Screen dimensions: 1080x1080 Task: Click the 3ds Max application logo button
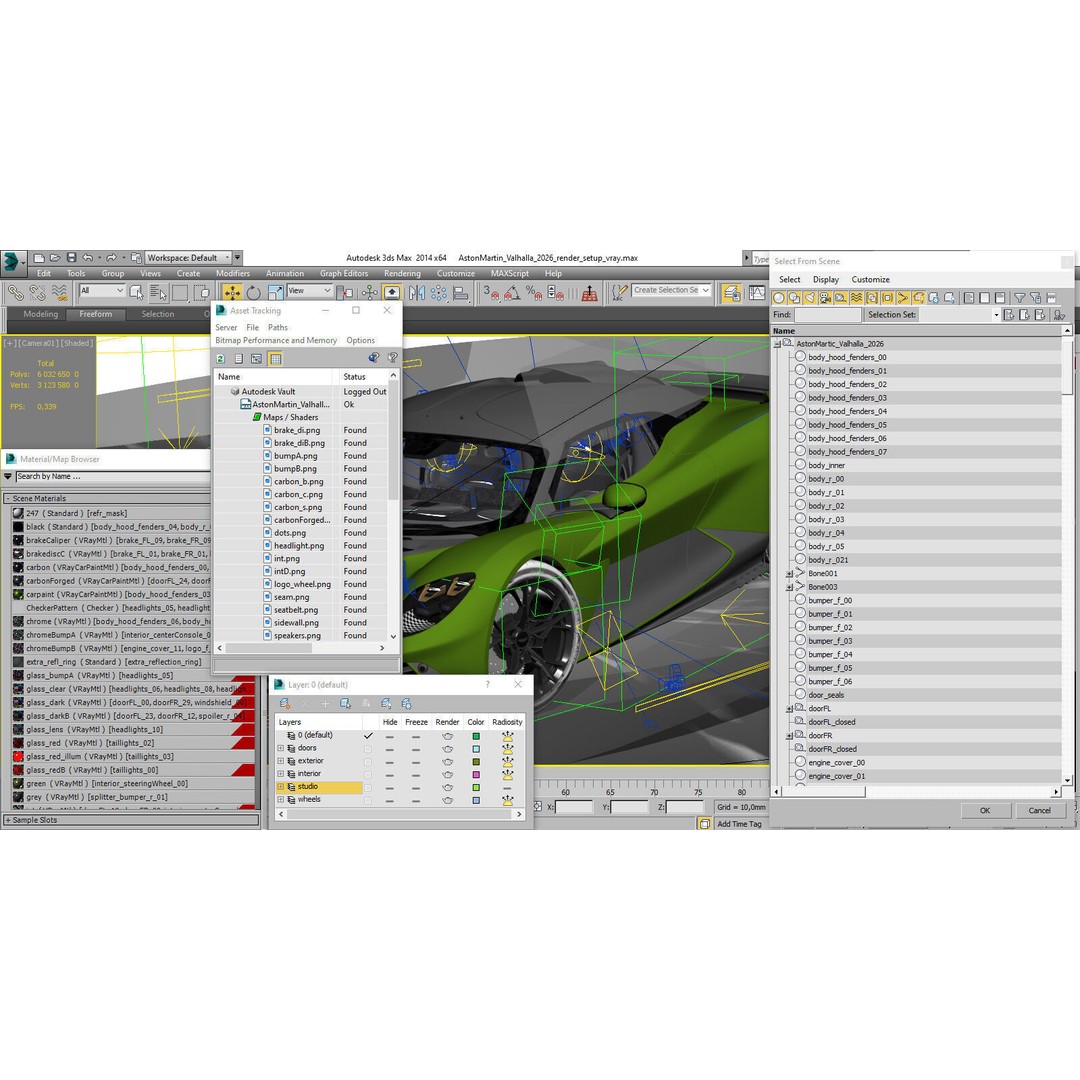(x=12, y=262)
